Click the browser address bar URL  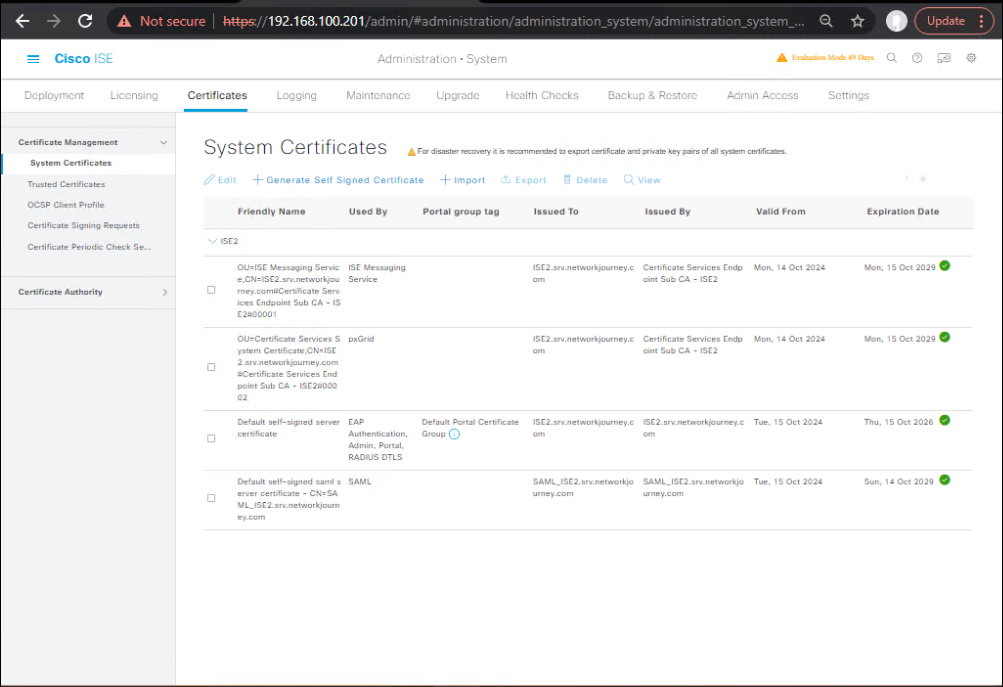click(x=514, y=21)
